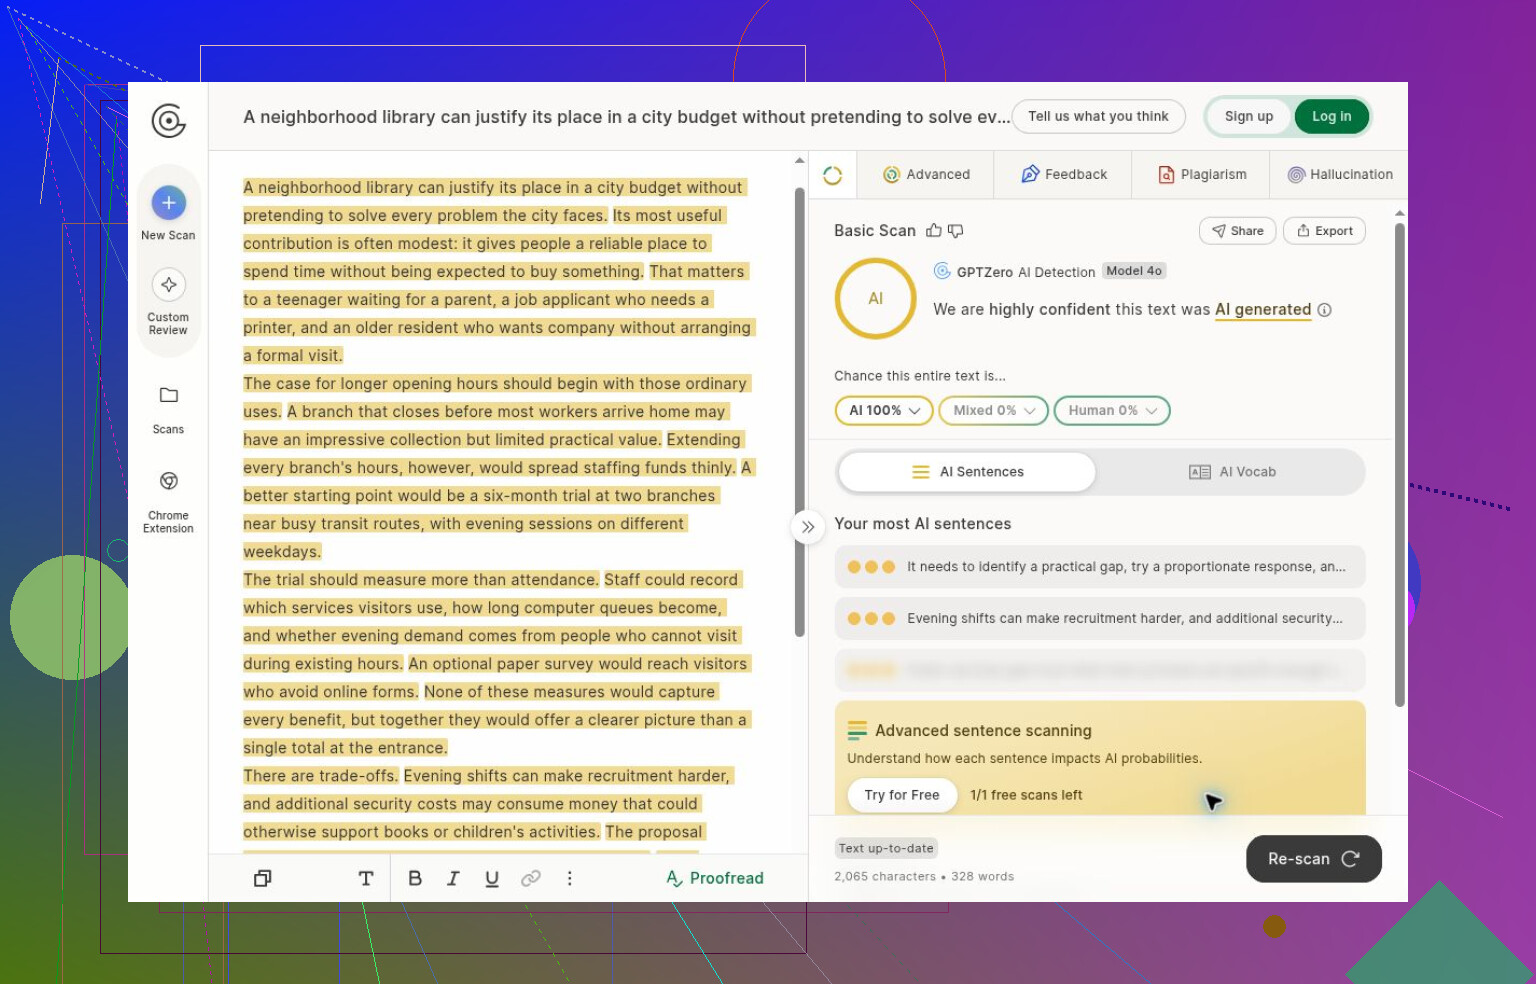The image size is (1536, 984).
Task: Click Tell us what you think
Action: (1098, 117)
